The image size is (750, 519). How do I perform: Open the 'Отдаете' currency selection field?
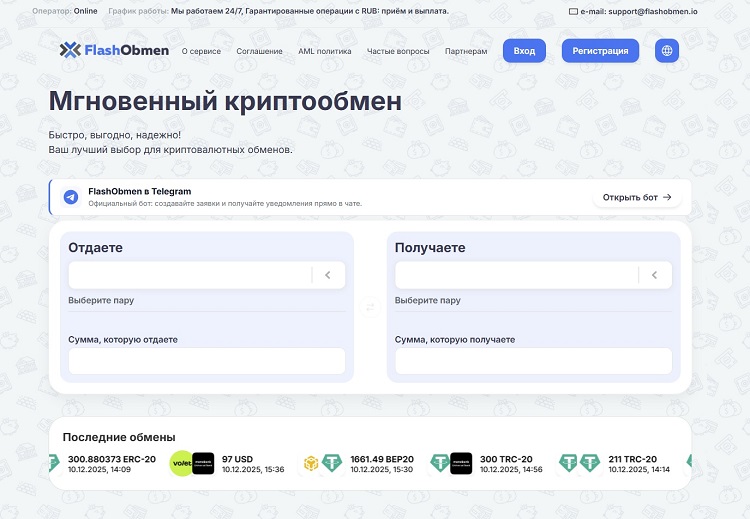coord(190,275)
